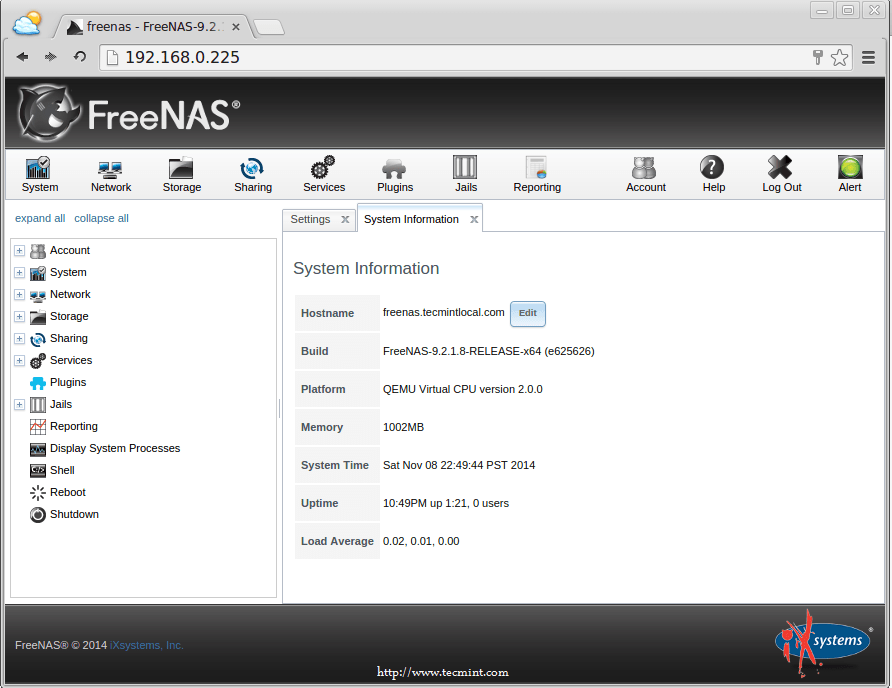
Task: Close the System Information tab
Action: click(474, 220)
